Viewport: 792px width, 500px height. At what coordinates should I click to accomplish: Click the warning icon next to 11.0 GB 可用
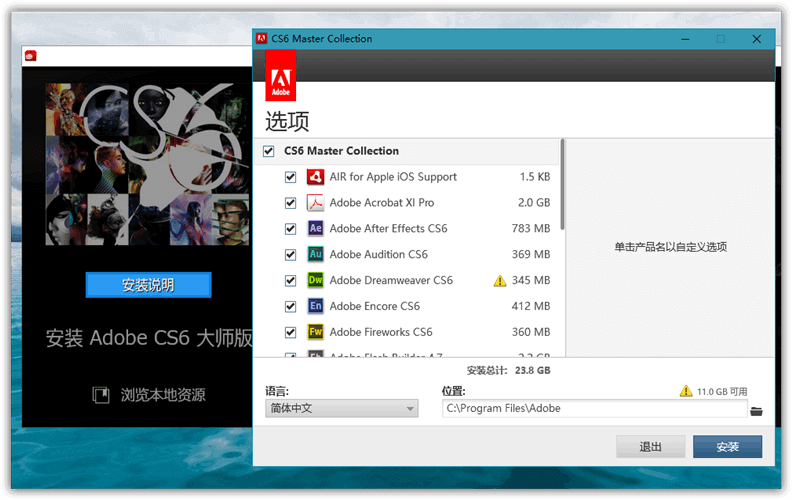pos(686,391)
